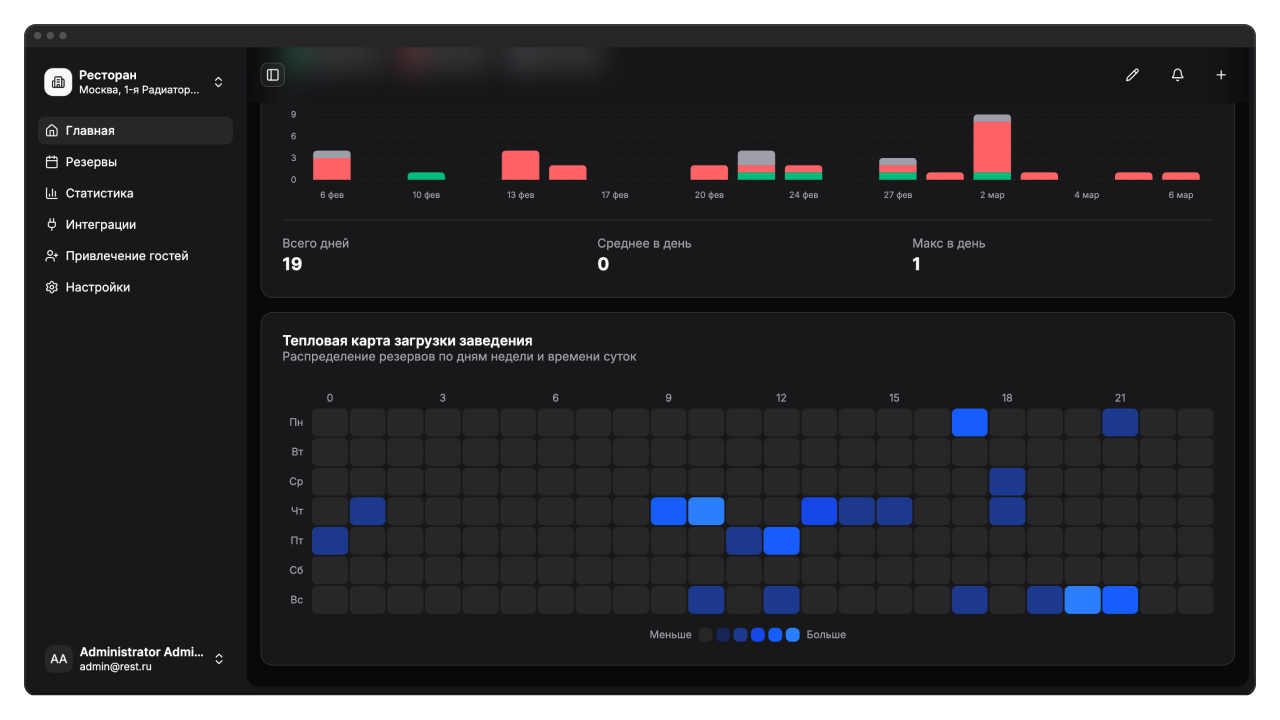1280x720 pixels.
Task: Click the brightest legend swatch near Больше
Action: 792,635
